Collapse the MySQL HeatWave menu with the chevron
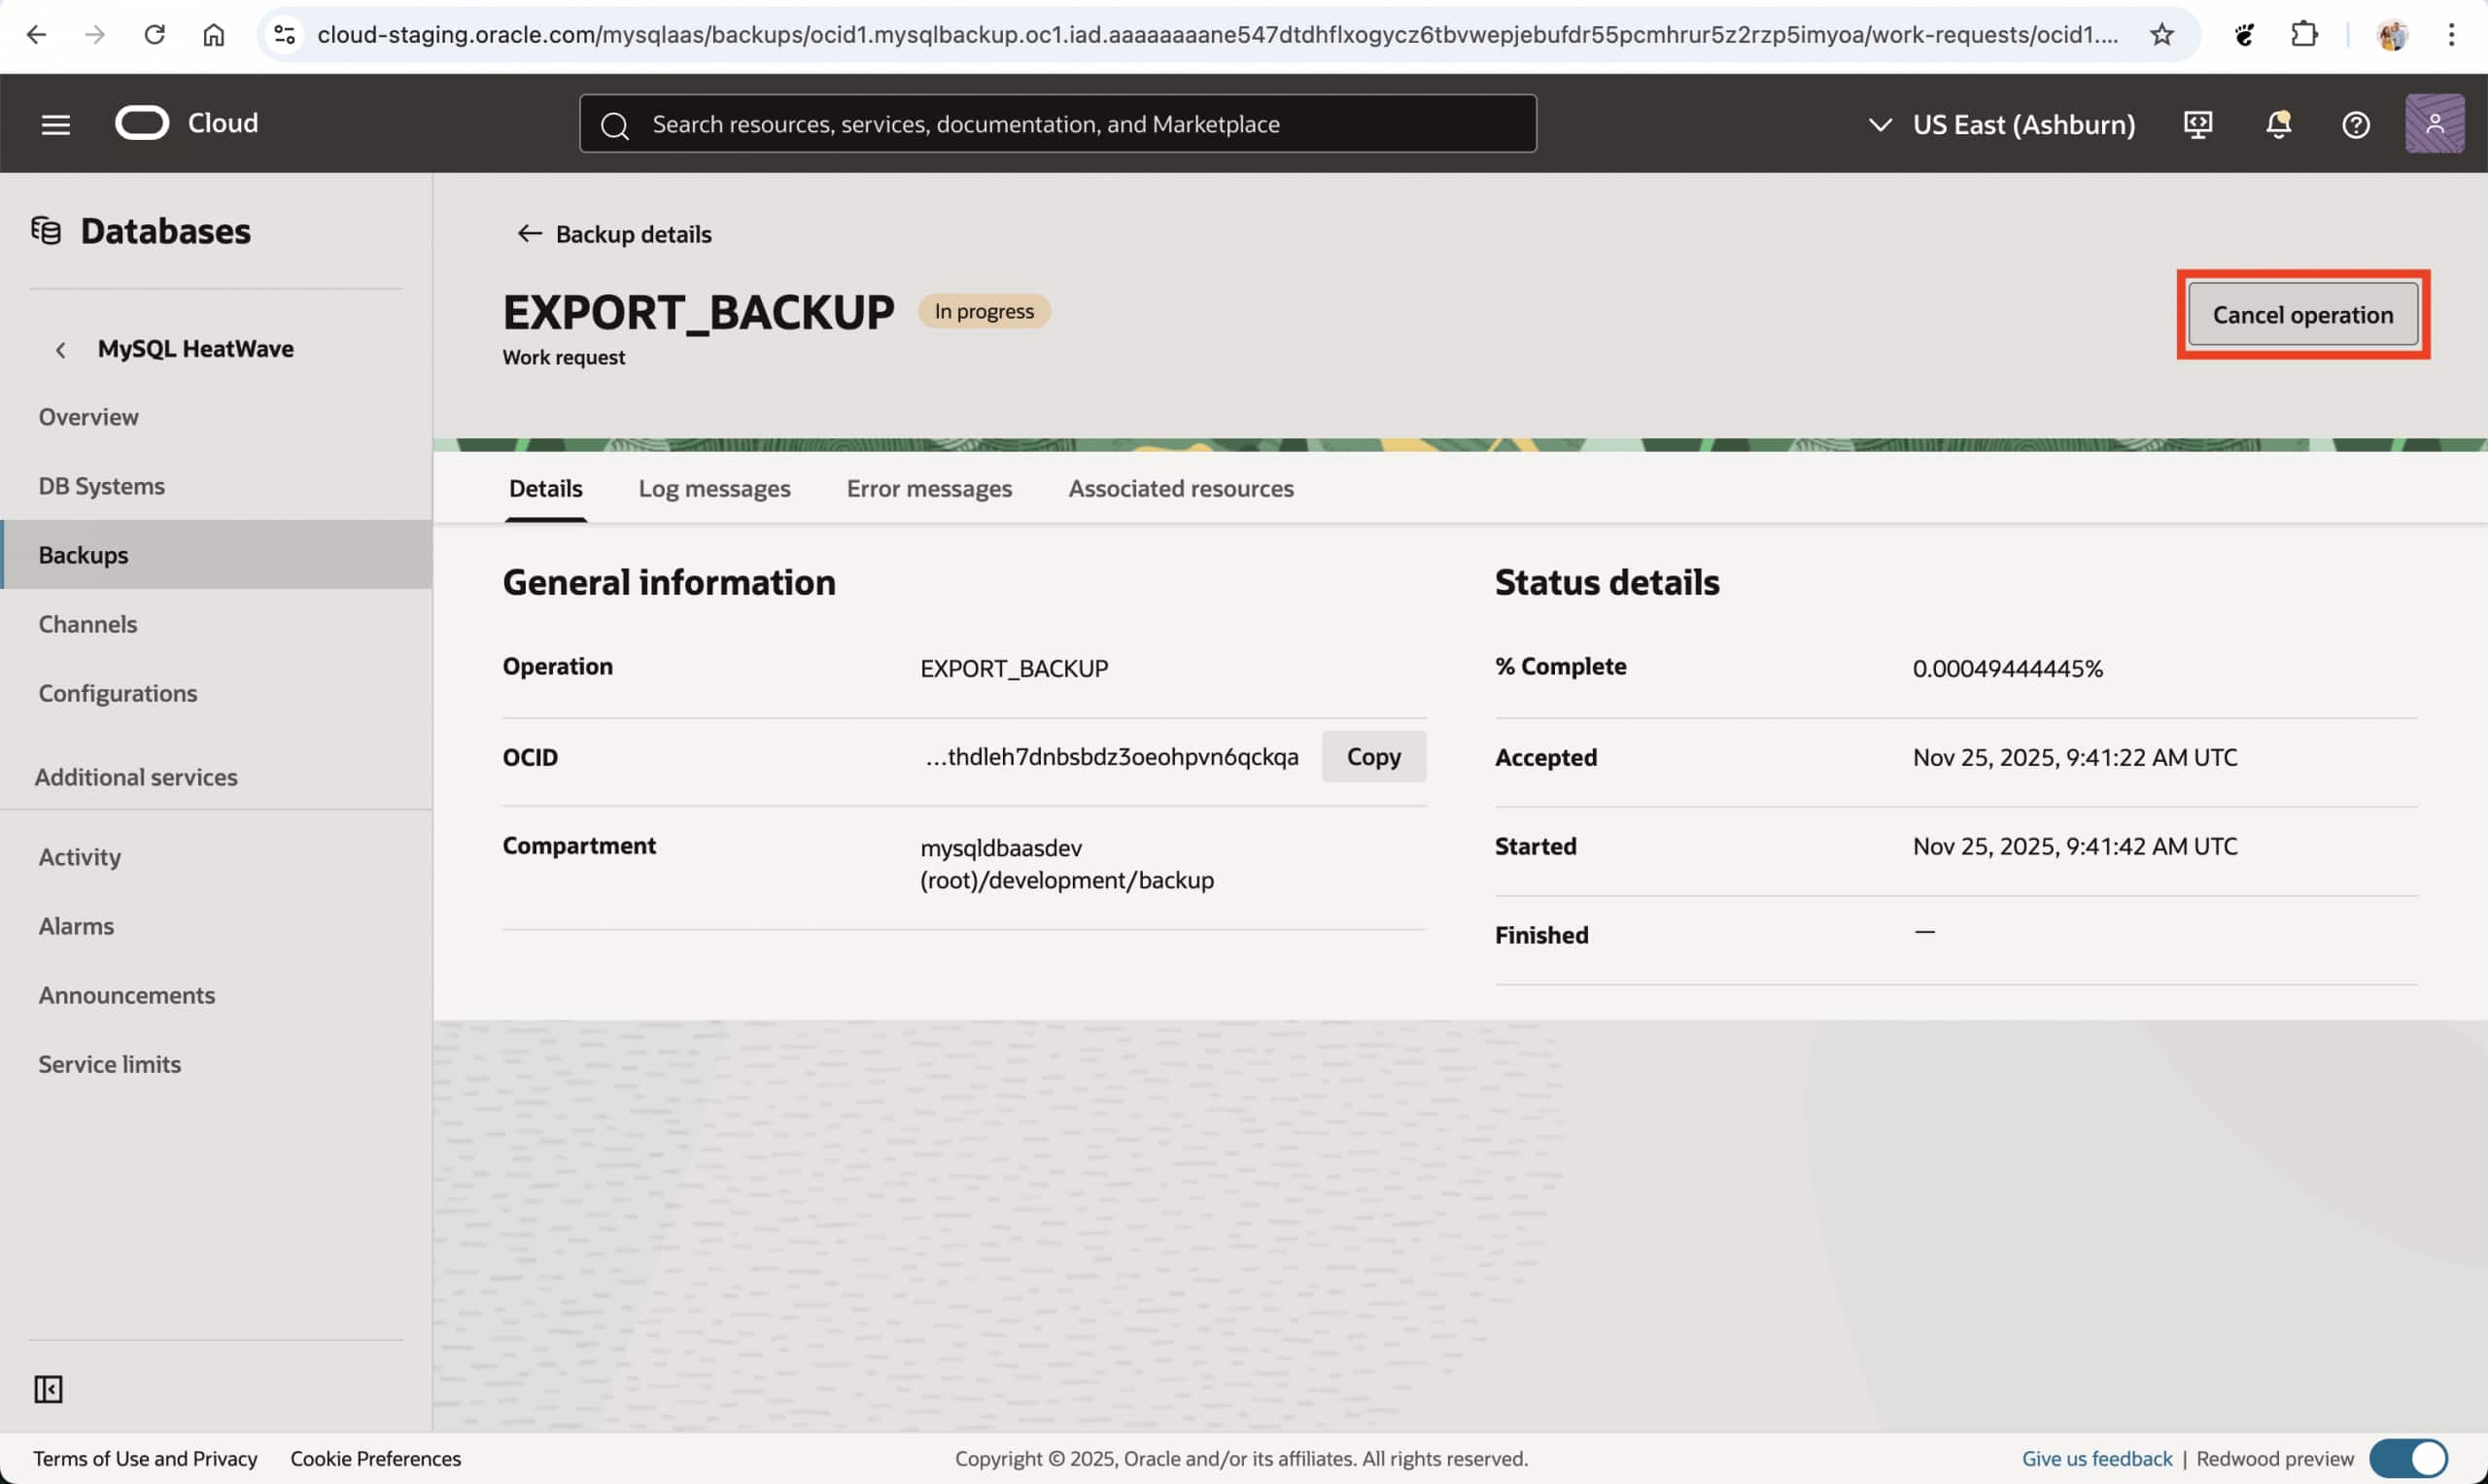 [60, 349]
